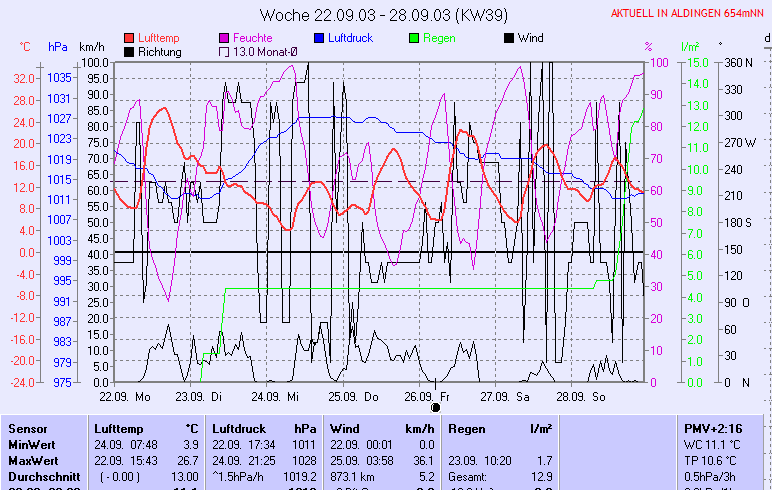Click the Sensor column header
The height and width of the screenshot is (490, 772).
pyautogui.click(x=27, y=428)
